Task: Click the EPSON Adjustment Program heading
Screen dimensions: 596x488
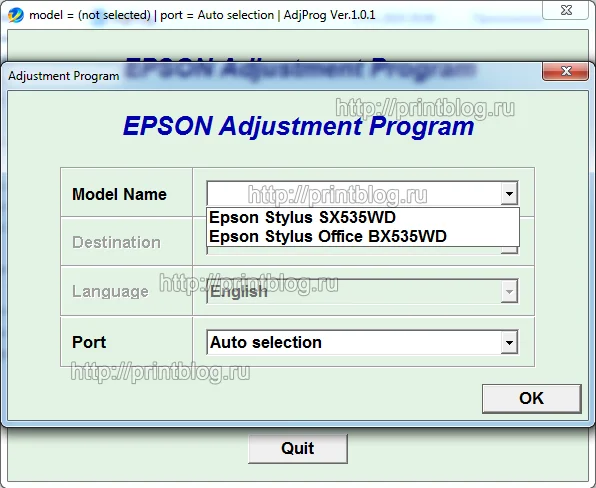Action: [x=299, y=126]
